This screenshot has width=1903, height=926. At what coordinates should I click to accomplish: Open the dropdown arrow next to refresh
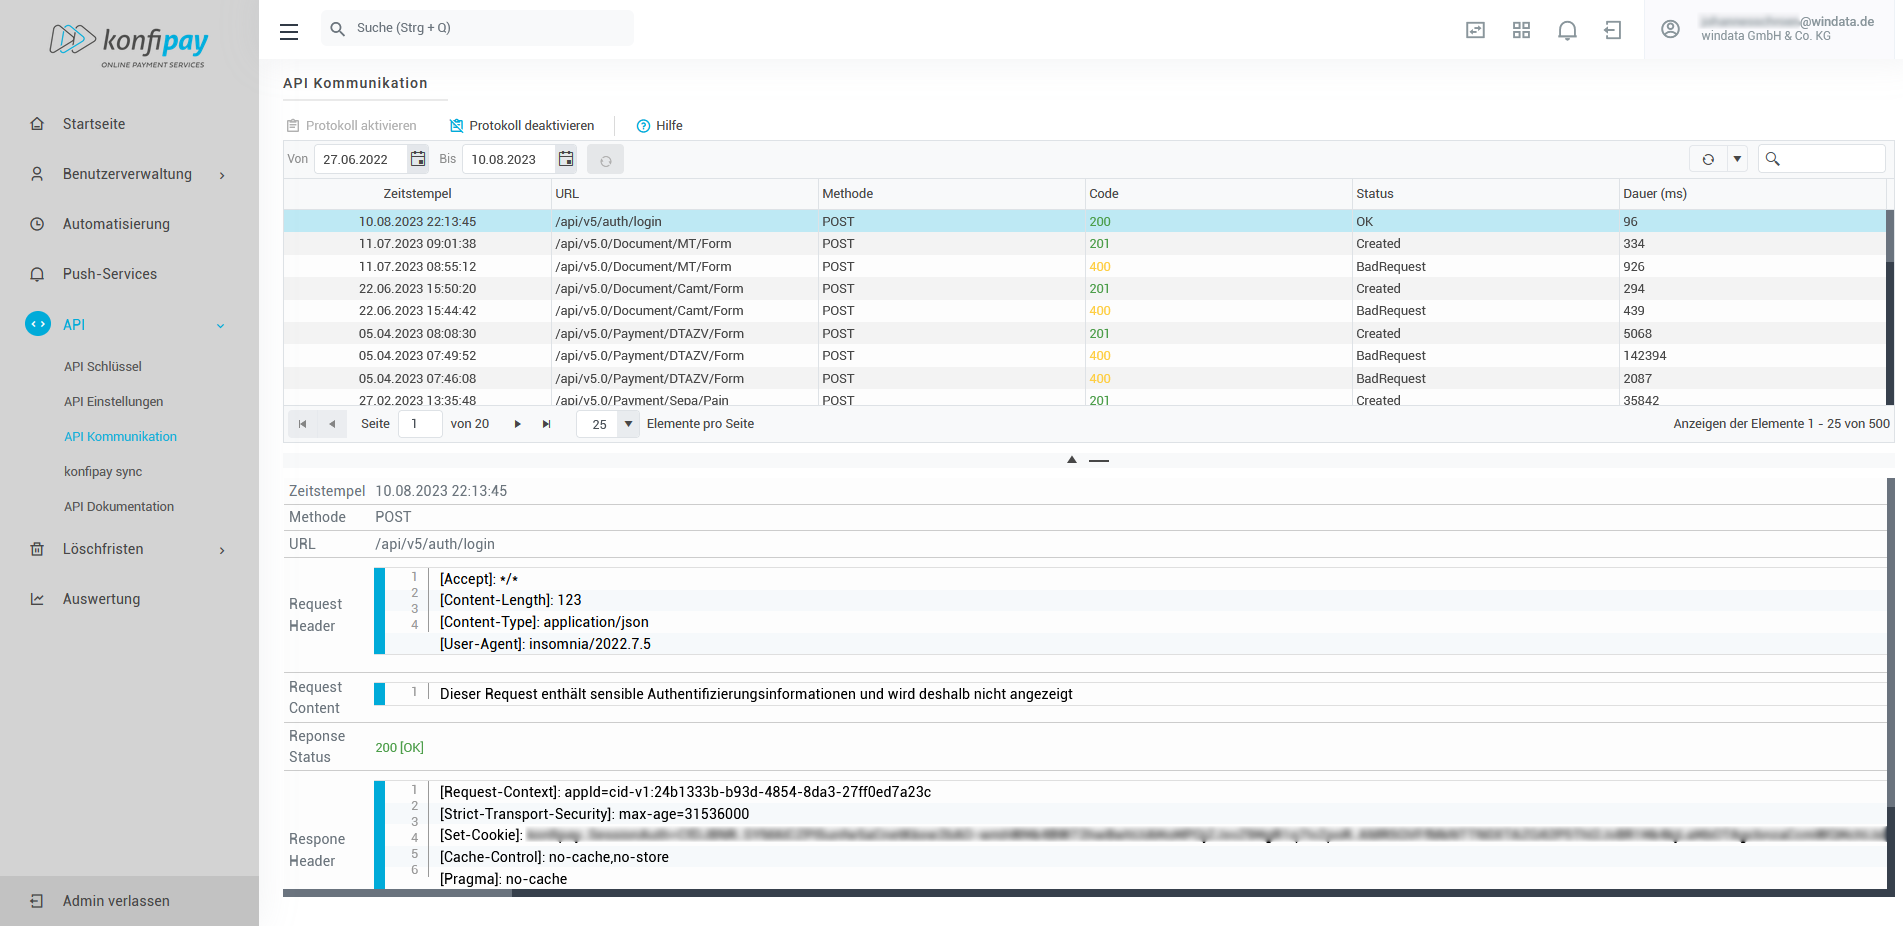coord(1737,159)
